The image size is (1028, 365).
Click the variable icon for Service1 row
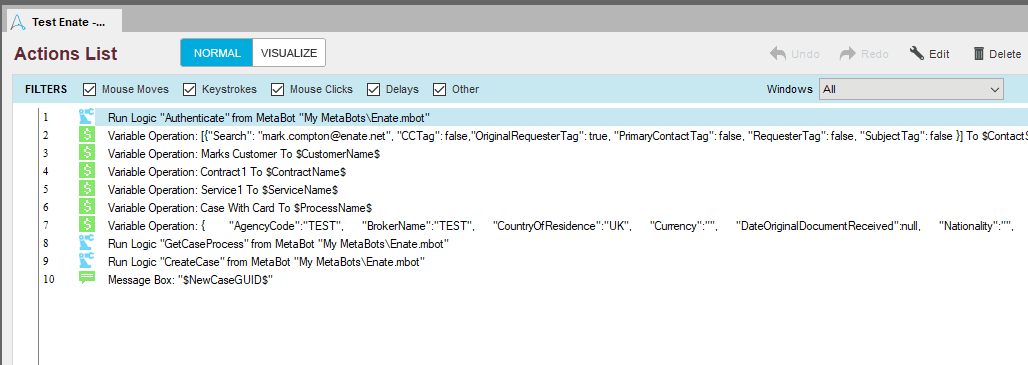pos(87,189)
